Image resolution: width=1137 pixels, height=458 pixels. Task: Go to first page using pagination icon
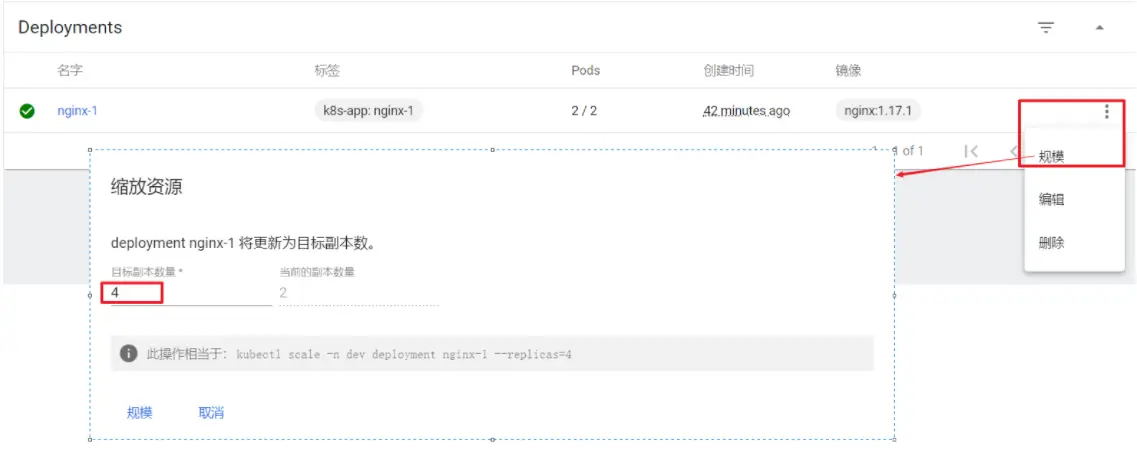(970, 151)
